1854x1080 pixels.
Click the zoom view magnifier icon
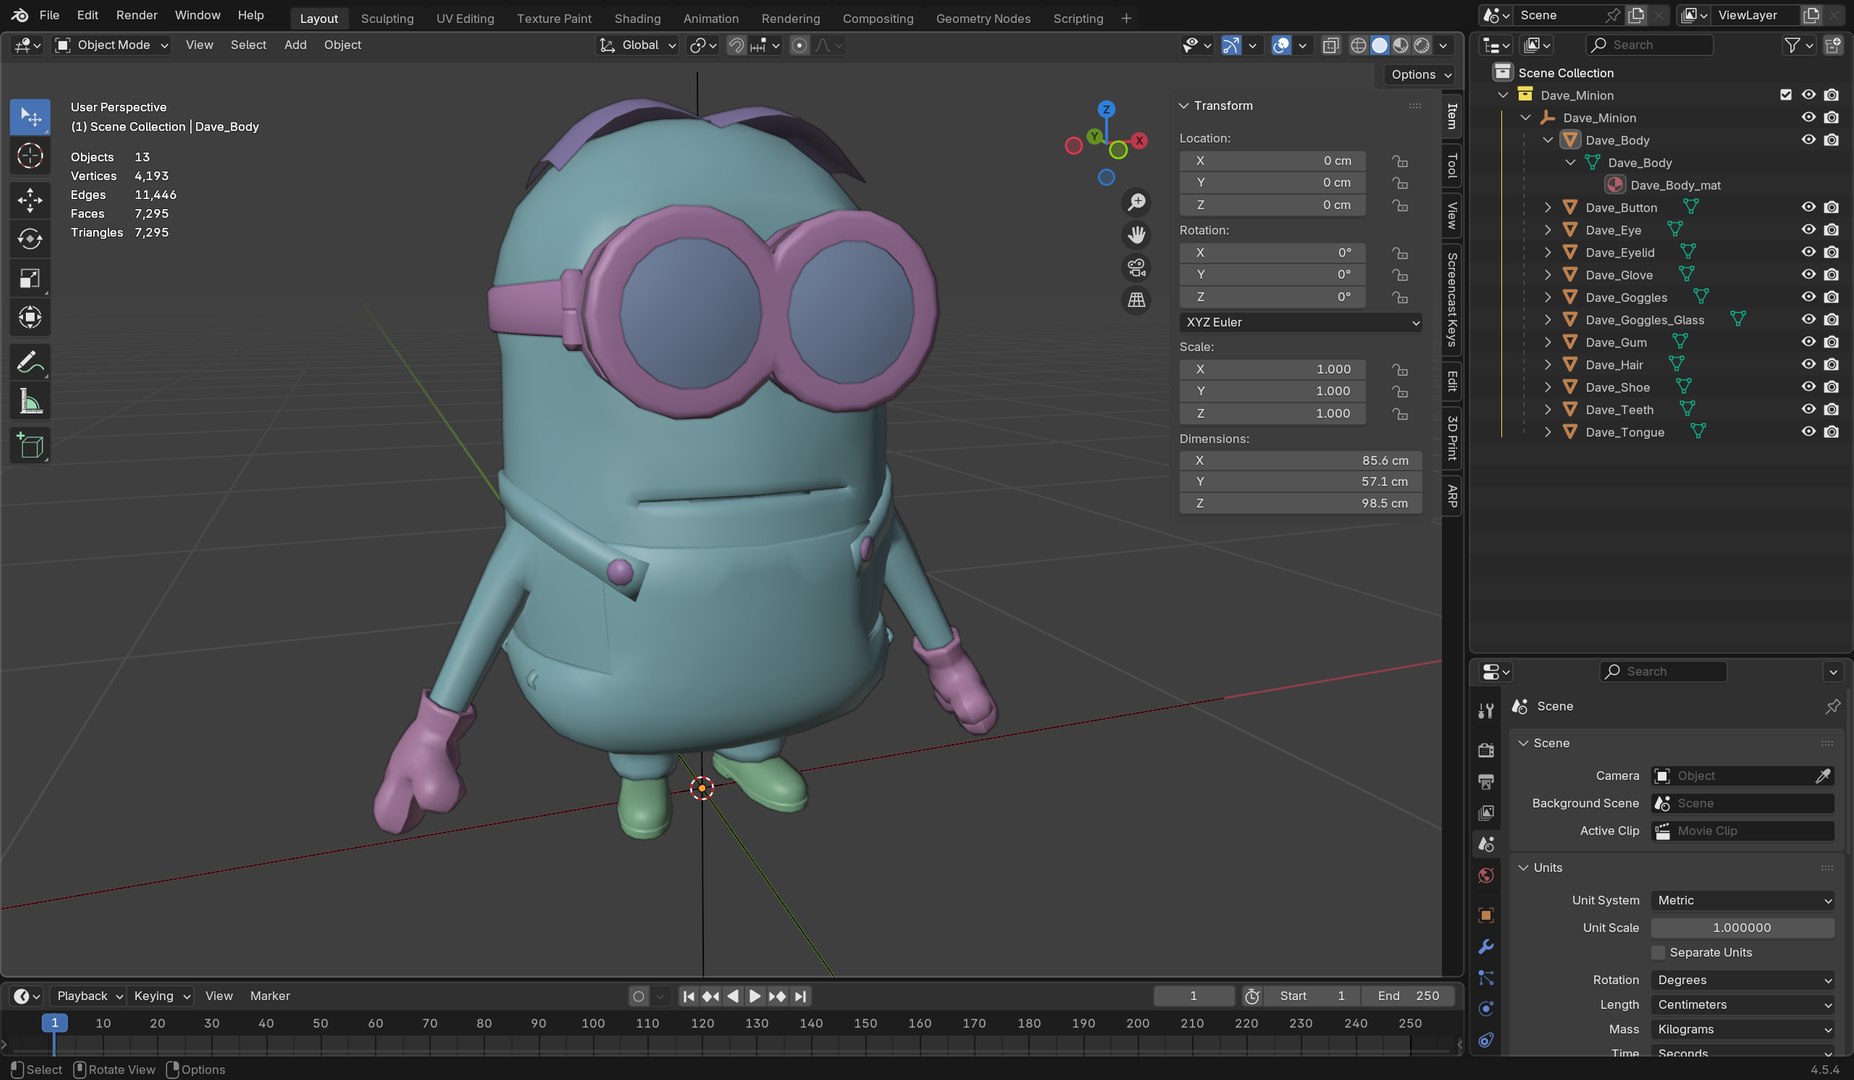pyautogui.click(x=1137, y=202)
